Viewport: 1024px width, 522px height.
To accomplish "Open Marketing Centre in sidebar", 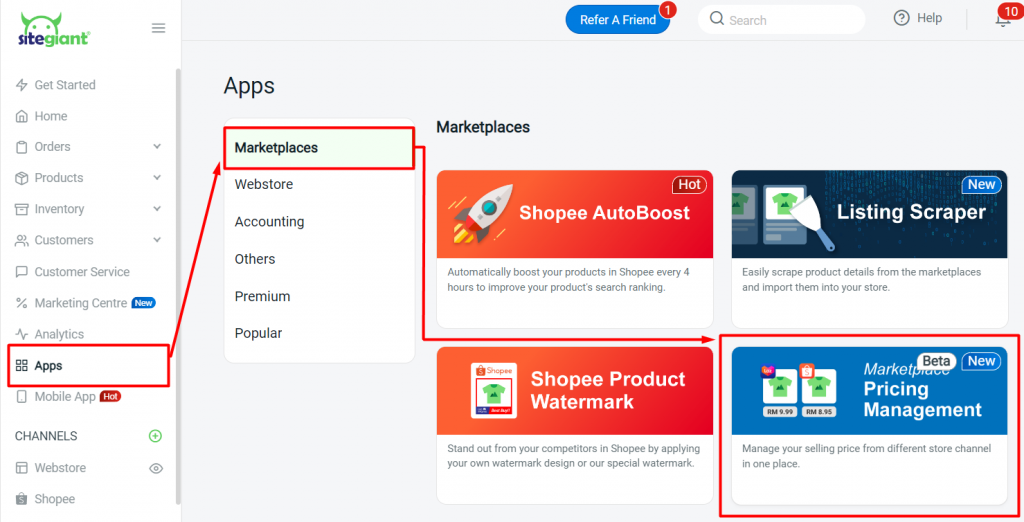I will [x=81, y=303].
